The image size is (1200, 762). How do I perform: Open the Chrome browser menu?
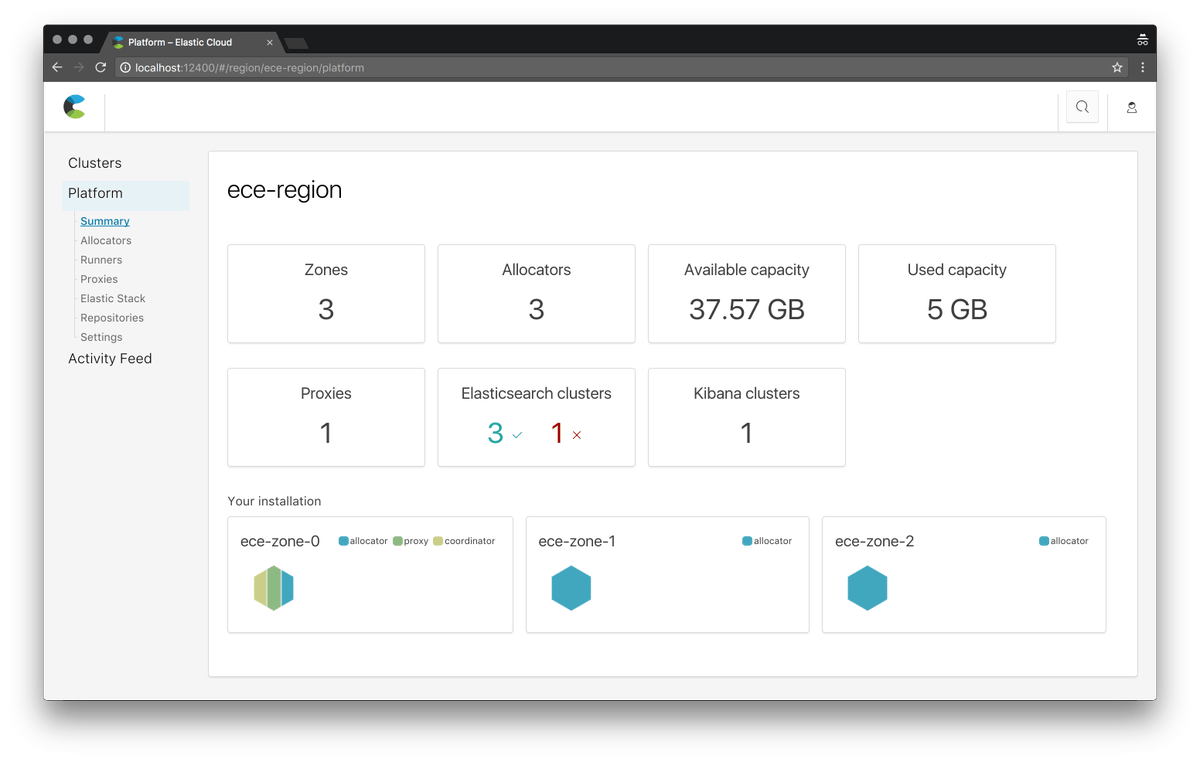1142,67
